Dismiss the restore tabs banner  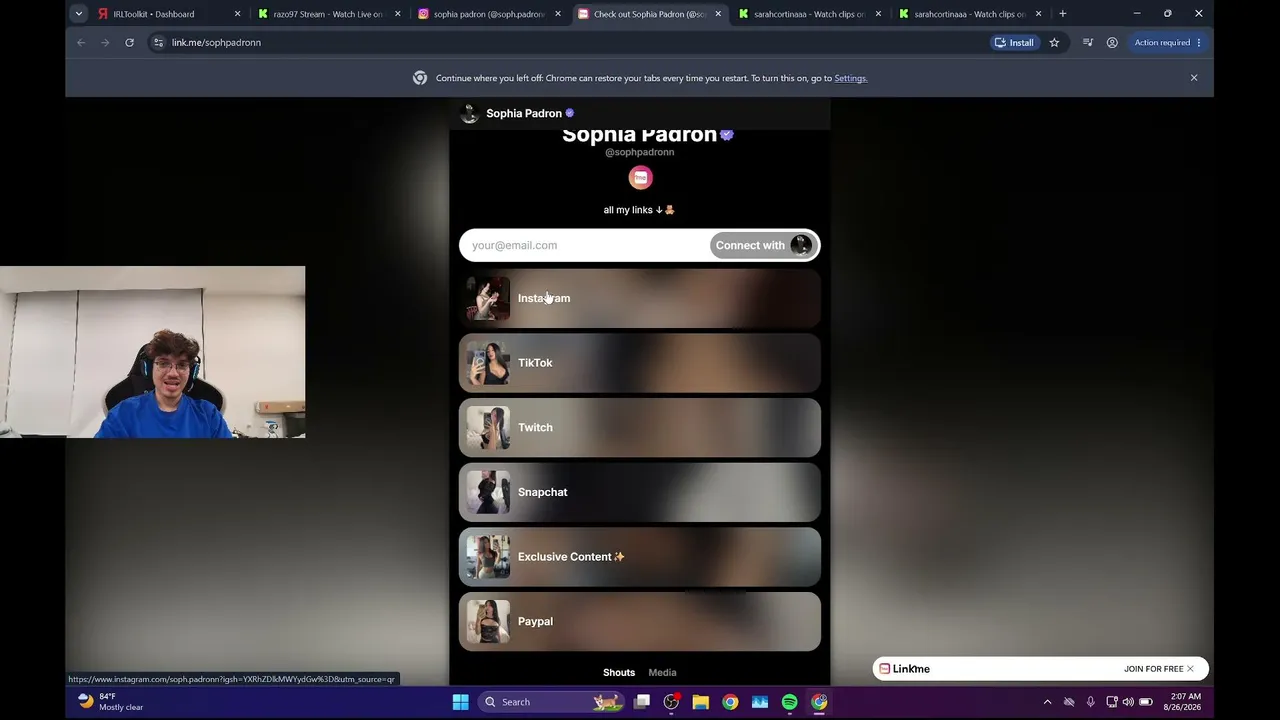click(1194, 78)
